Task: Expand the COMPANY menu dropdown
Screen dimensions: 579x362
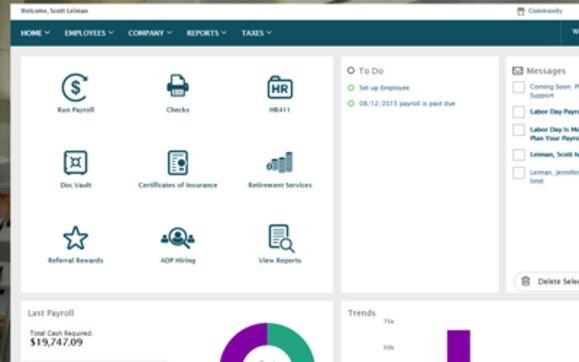Action: tap(150, 33)
